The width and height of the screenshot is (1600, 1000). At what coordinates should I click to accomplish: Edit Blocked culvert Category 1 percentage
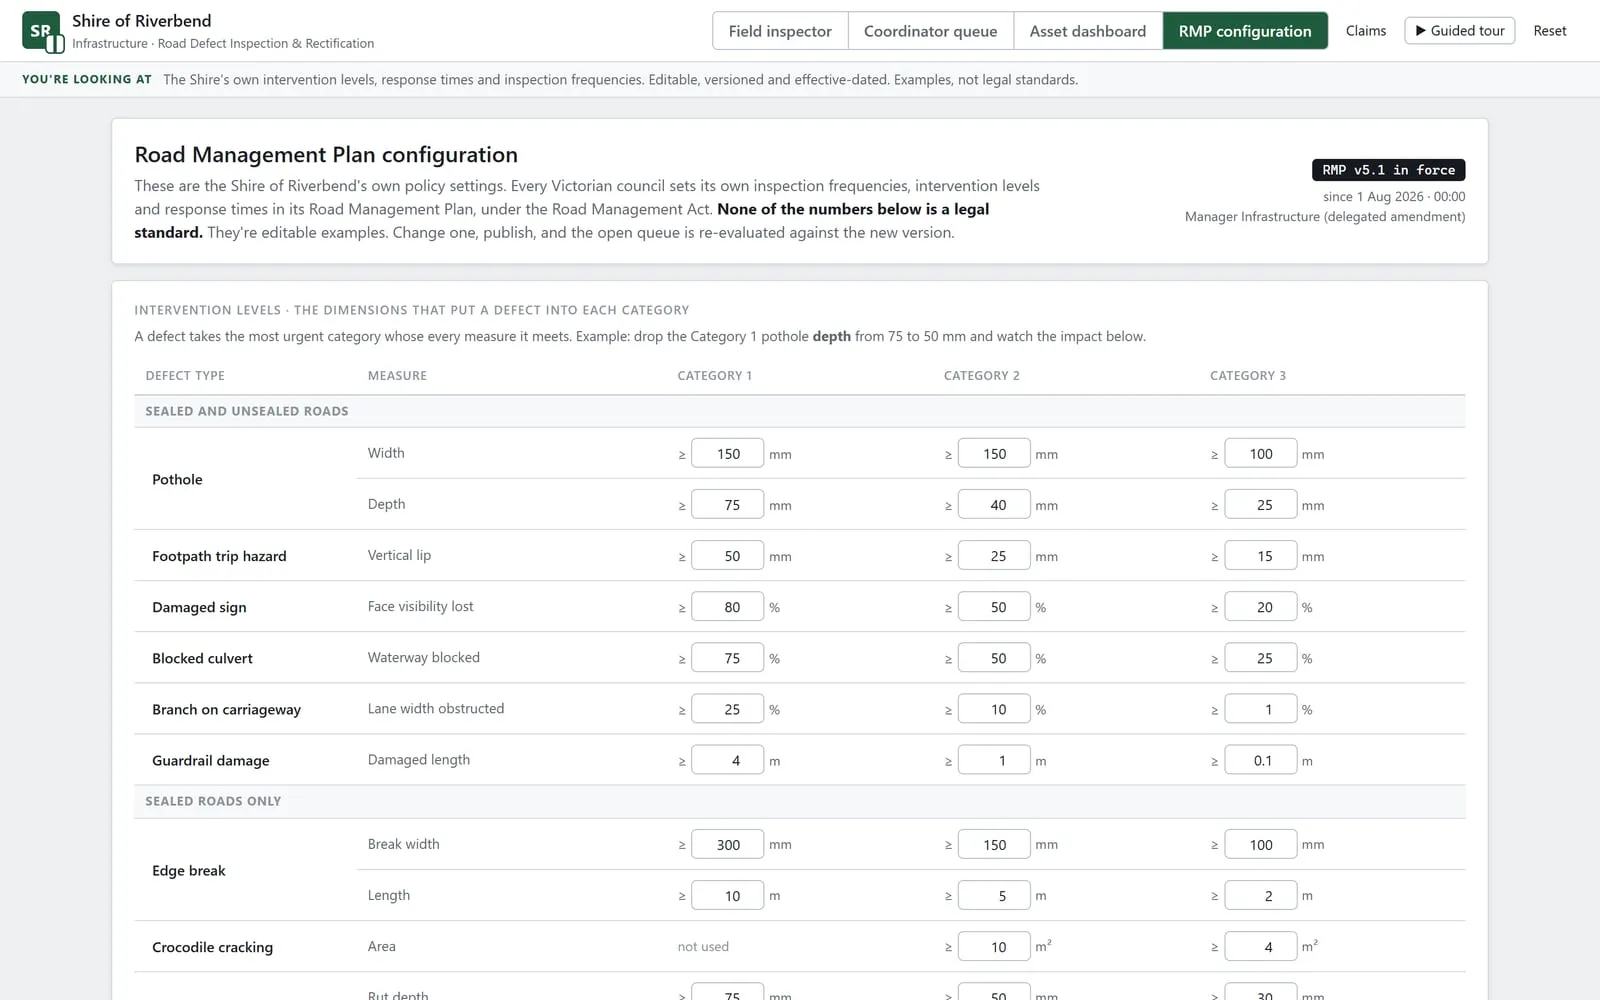[727, 658]
